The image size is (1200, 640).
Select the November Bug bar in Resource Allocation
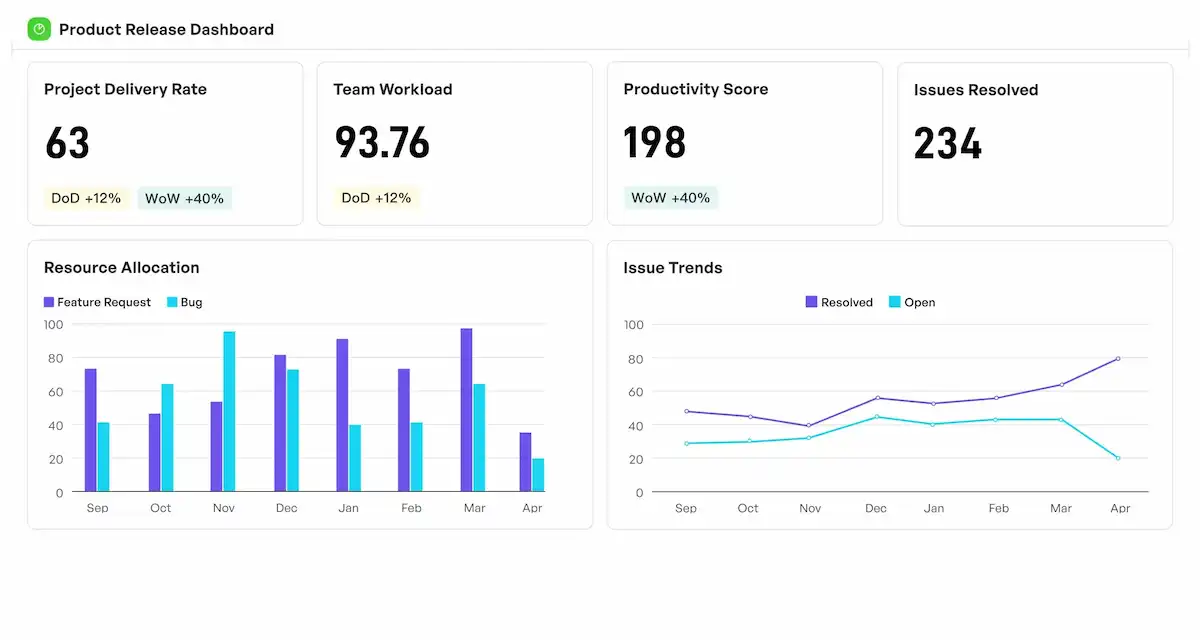coord(229,411)
